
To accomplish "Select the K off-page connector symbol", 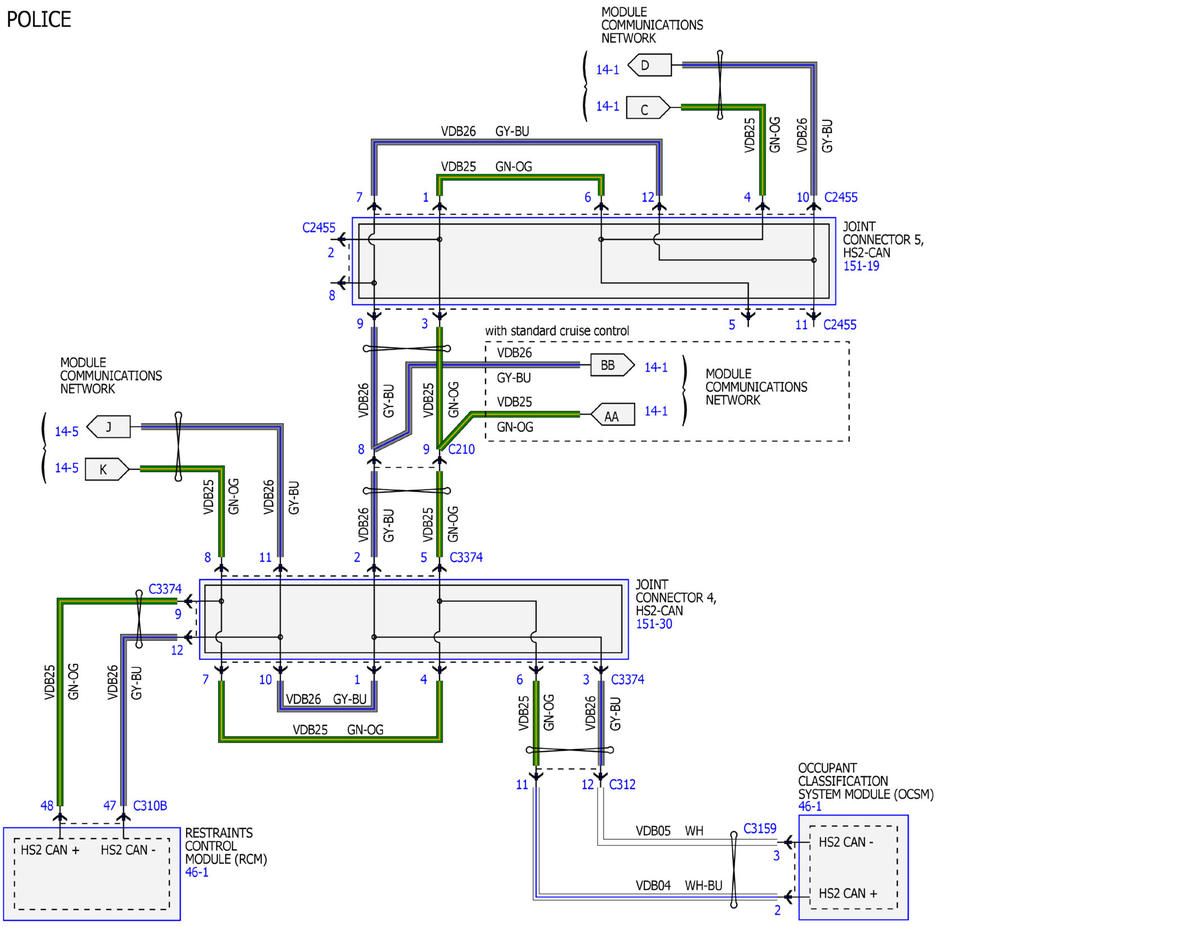I will tap(106, 467).
